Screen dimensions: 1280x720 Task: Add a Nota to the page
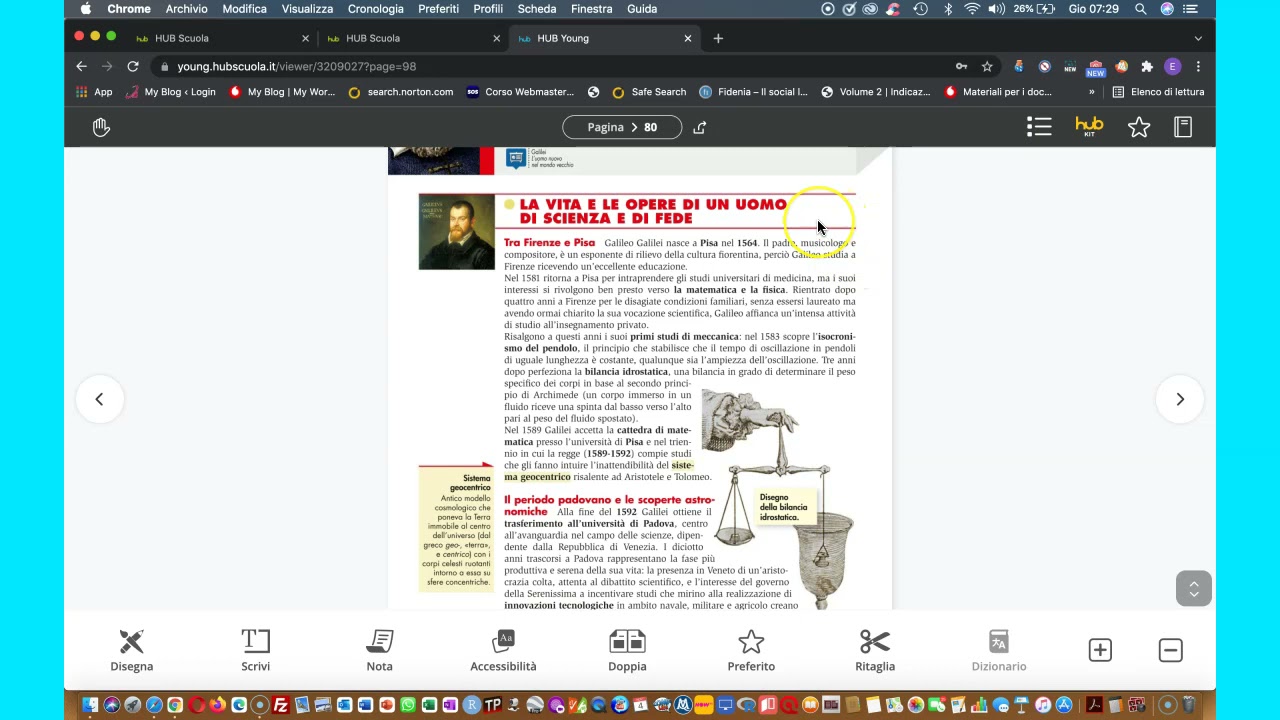click(x=379, y=651)
